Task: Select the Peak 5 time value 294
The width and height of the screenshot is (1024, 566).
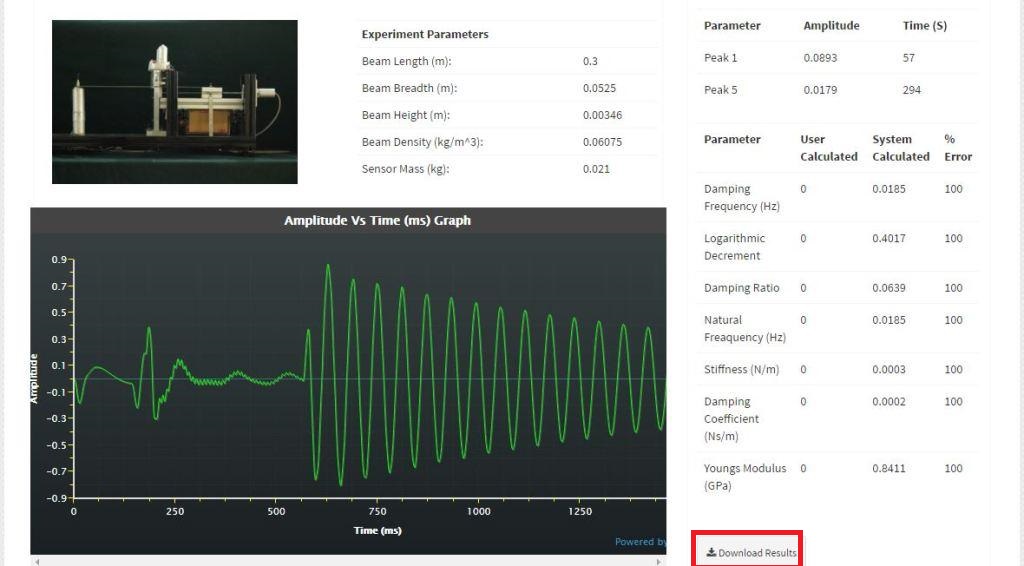Action: (x=912, y=89)
